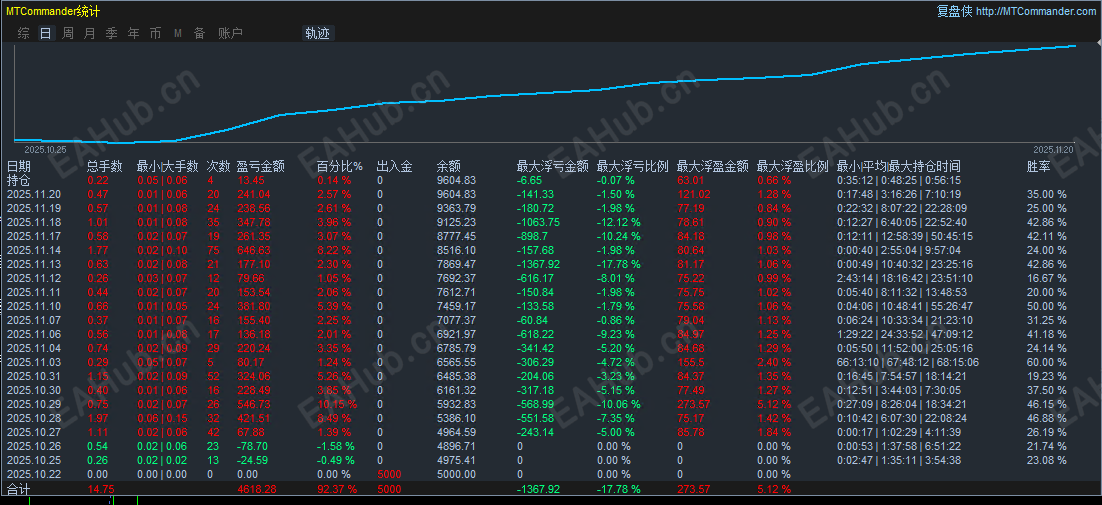Click the 最大浮亏比例 column header
Viewport: 1102px width, 505px height.
(x=633, y=166)
